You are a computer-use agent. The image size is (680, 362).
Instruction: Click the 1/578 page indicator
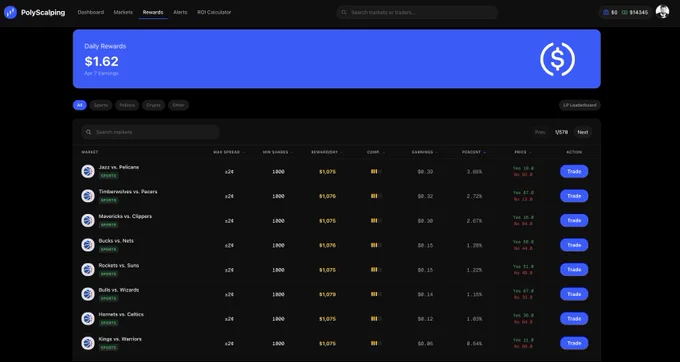(561, 132)
